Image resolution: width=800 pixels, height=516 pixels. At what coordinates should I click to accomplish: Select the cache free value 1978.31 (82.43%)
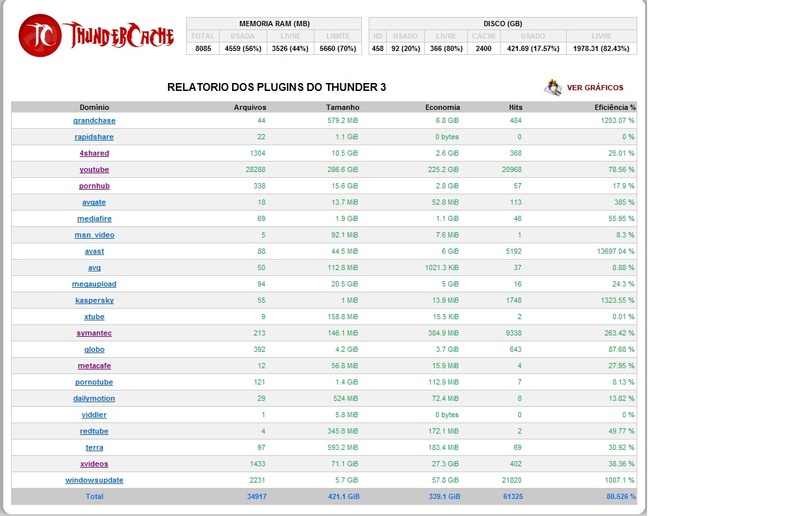click(602, 48)
